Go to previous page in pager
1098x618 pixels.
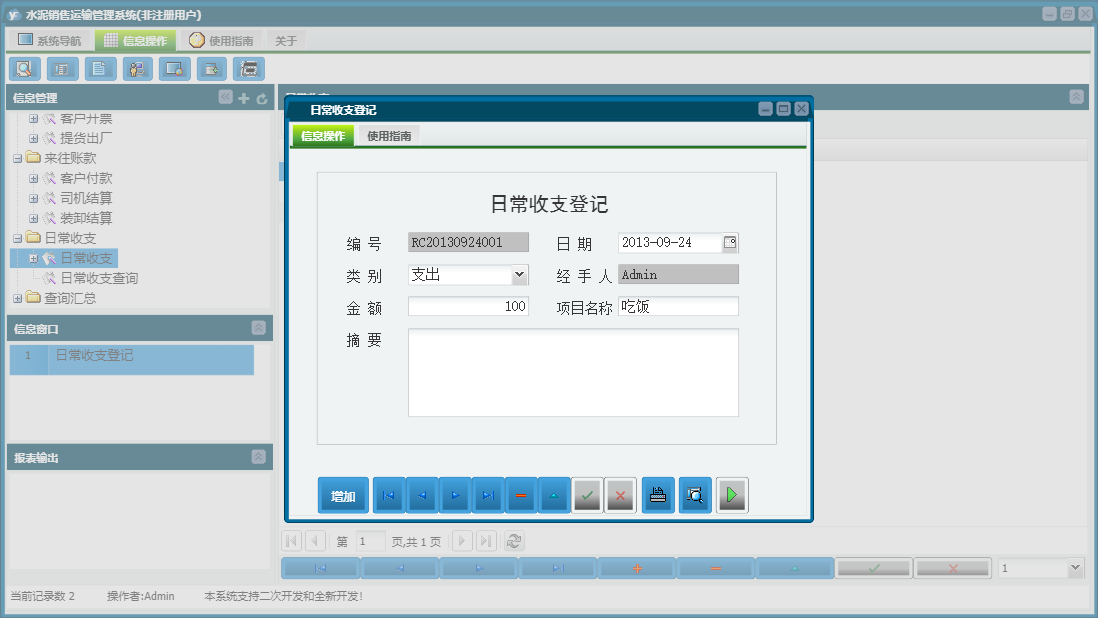[315, 541]
